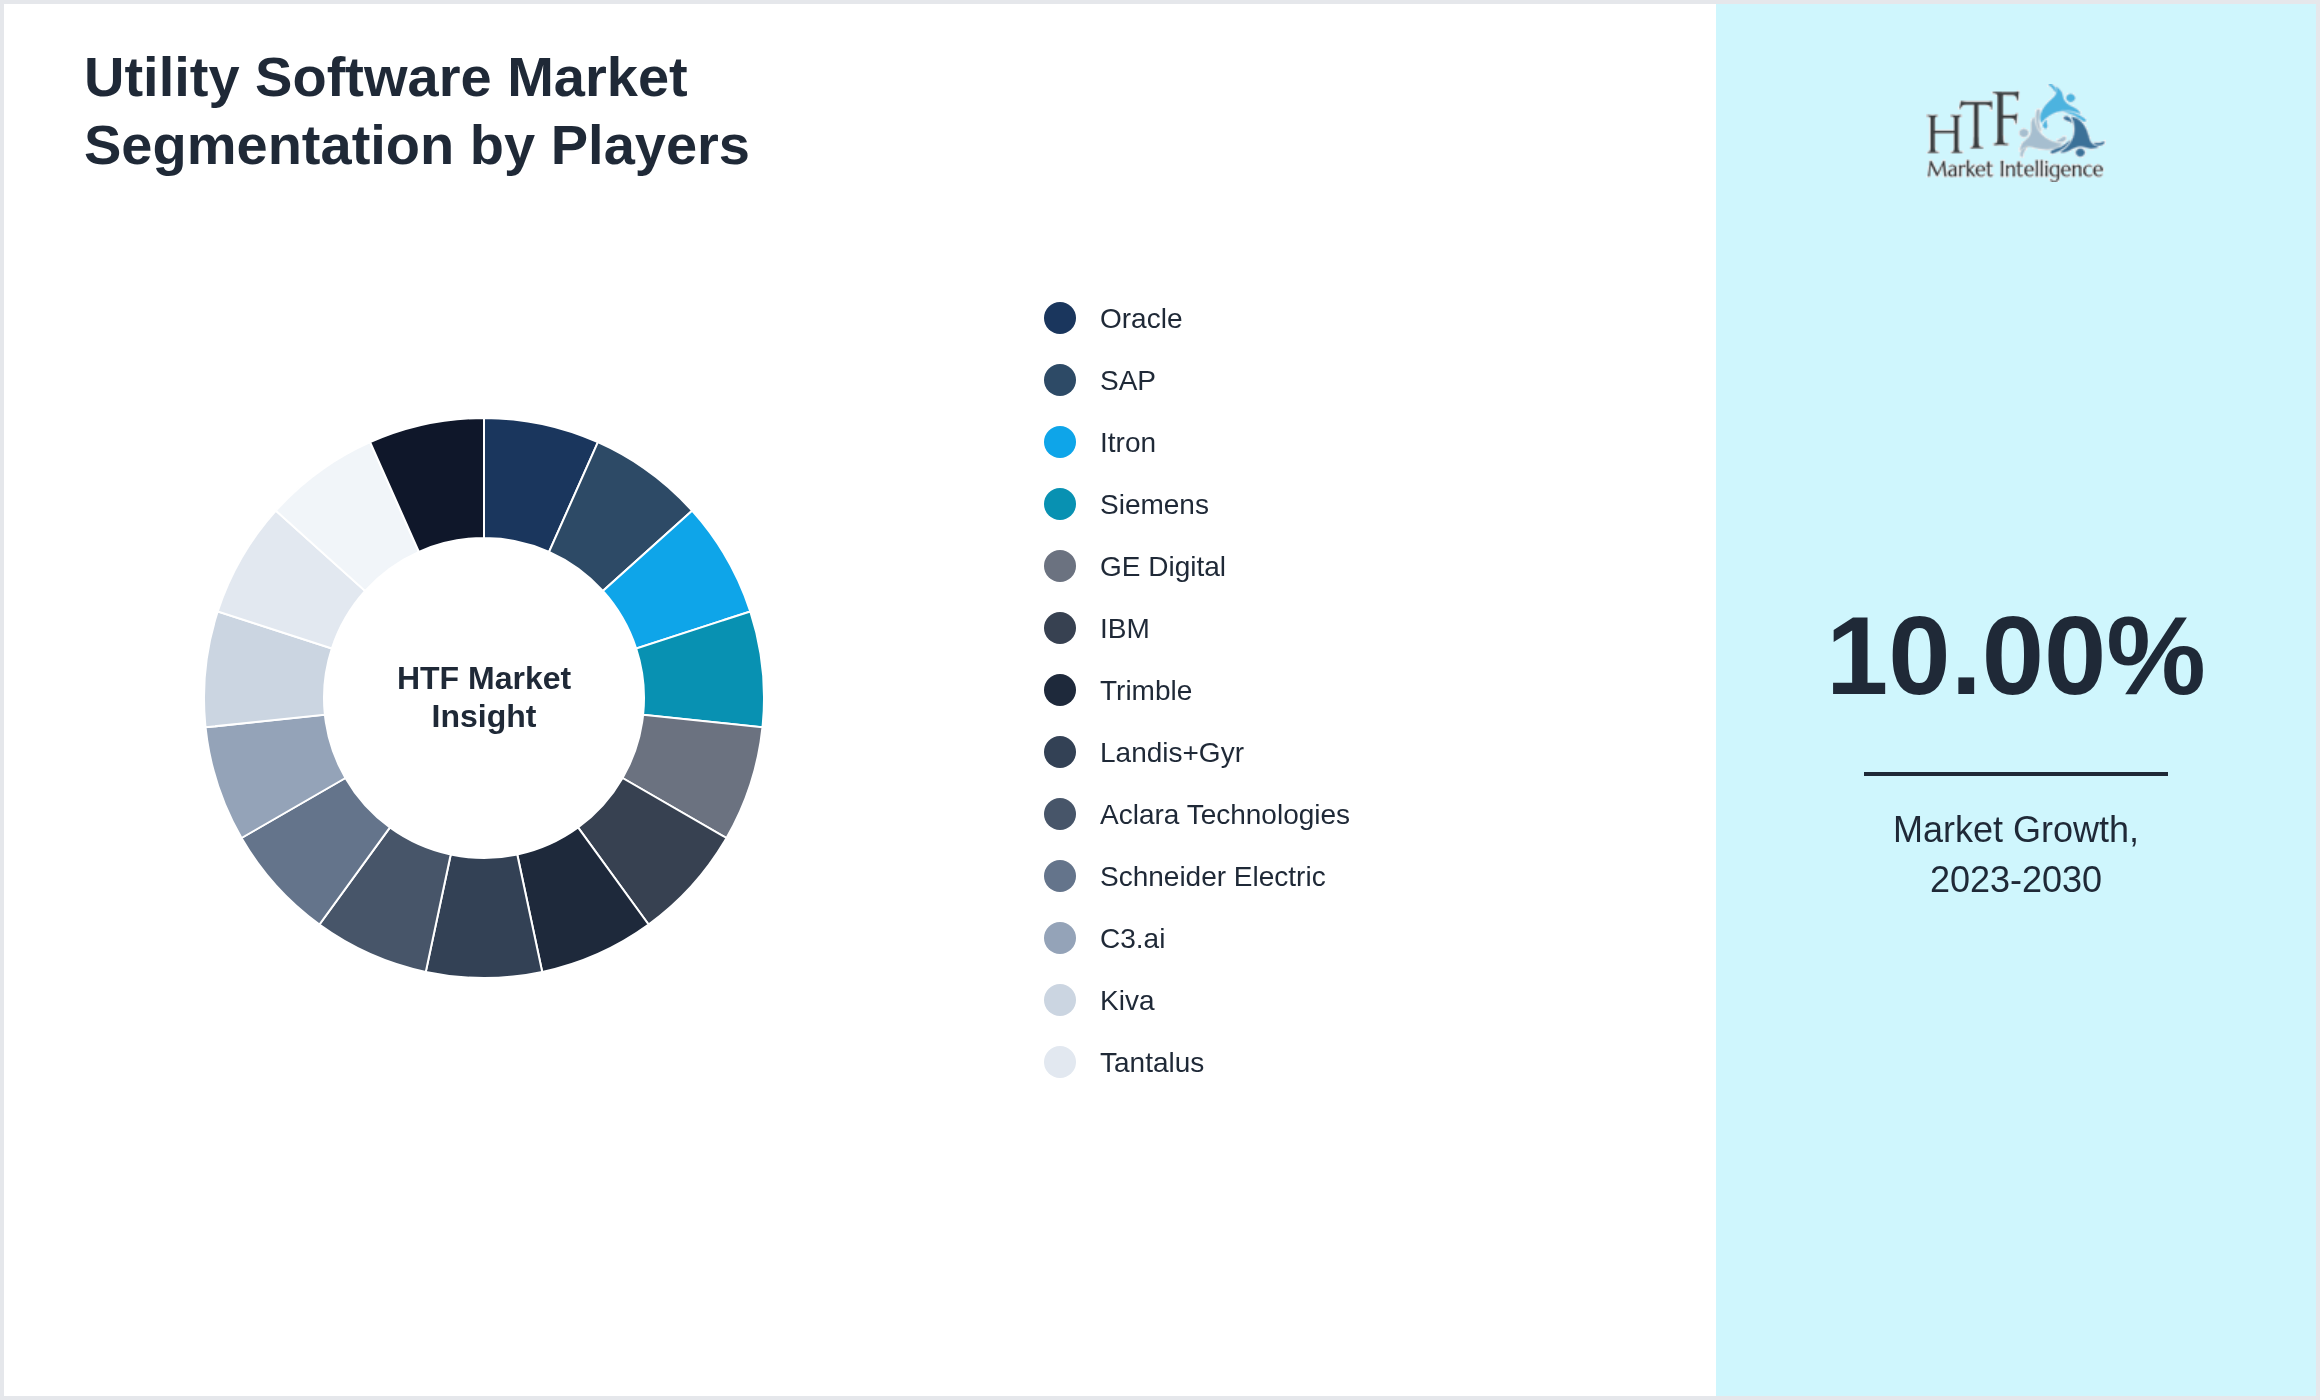Click the Kiva legend color dot
Image resolution: width=2320 pixels, height=1400 pixels.
(1060, 1000)
